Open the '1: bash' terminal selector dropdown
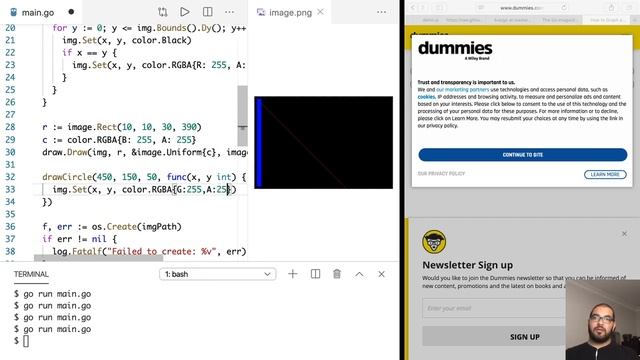Image resolution: width=640 pixels, height=360 pixels. coord(218,274)
